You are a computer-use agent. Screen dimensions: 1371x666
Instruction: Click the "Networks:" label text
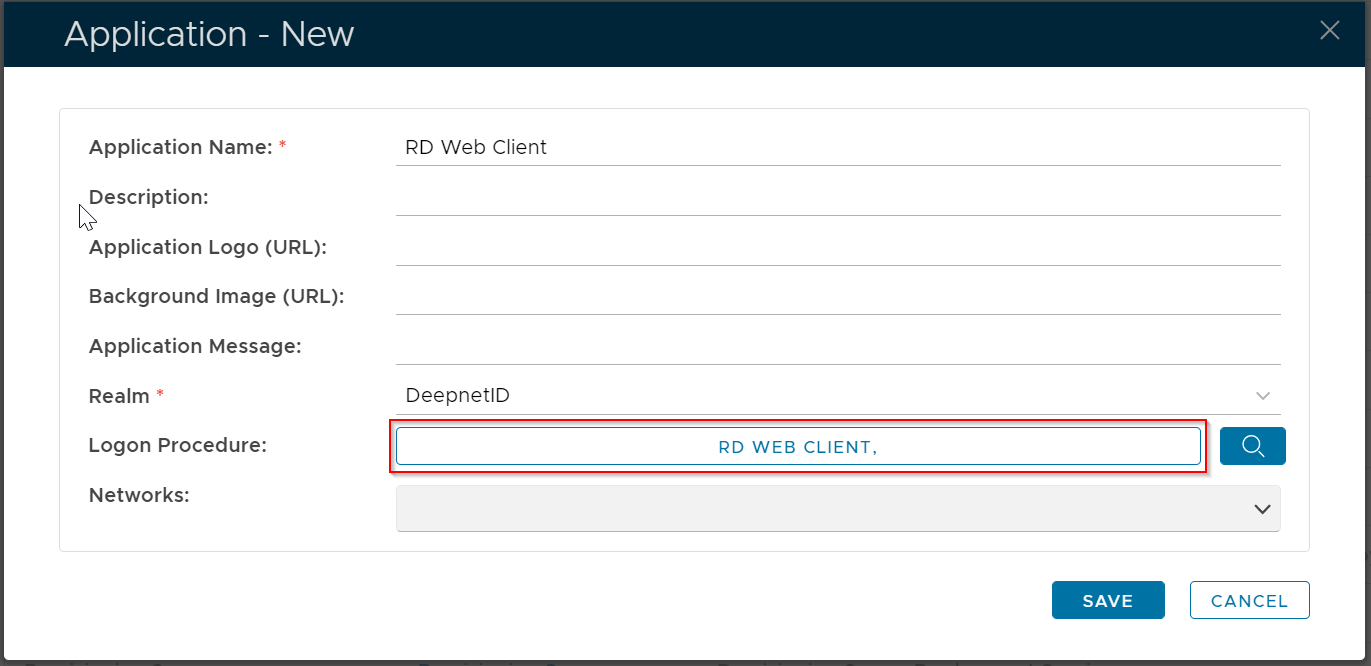pyautogui.click(x=139, y=495)
